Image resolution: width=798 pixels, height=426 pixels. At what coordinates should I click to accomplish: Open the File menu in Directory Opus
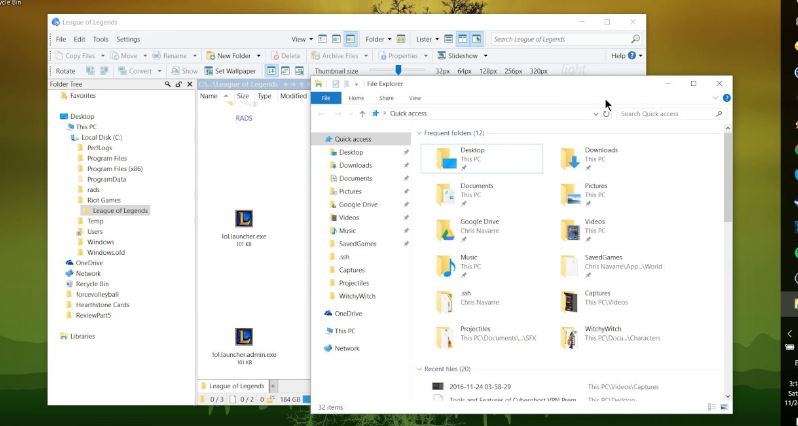61,39
